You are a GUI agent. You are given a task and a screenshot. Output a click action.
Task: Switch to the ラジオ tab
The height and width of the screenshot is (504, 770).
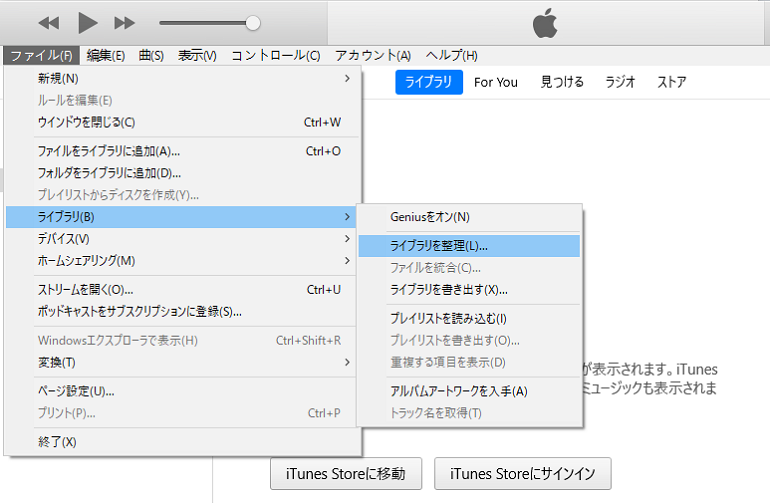pos(620,82)
